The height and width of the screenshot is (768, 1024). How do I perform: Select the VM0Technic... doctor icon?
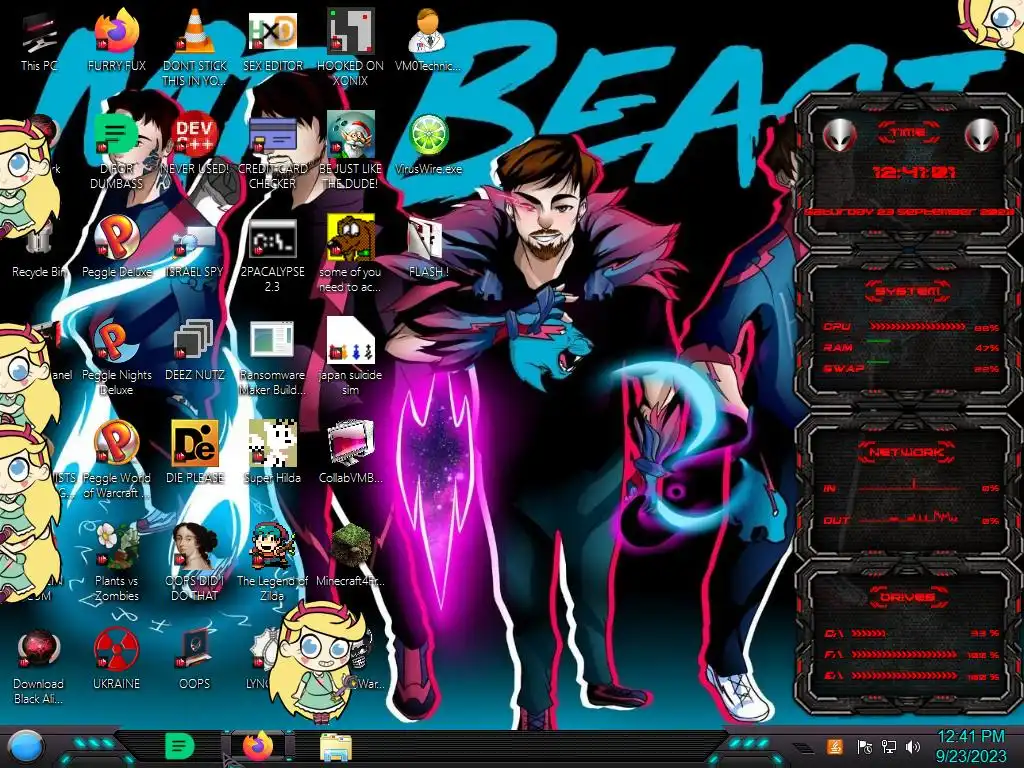coord(428,31)
